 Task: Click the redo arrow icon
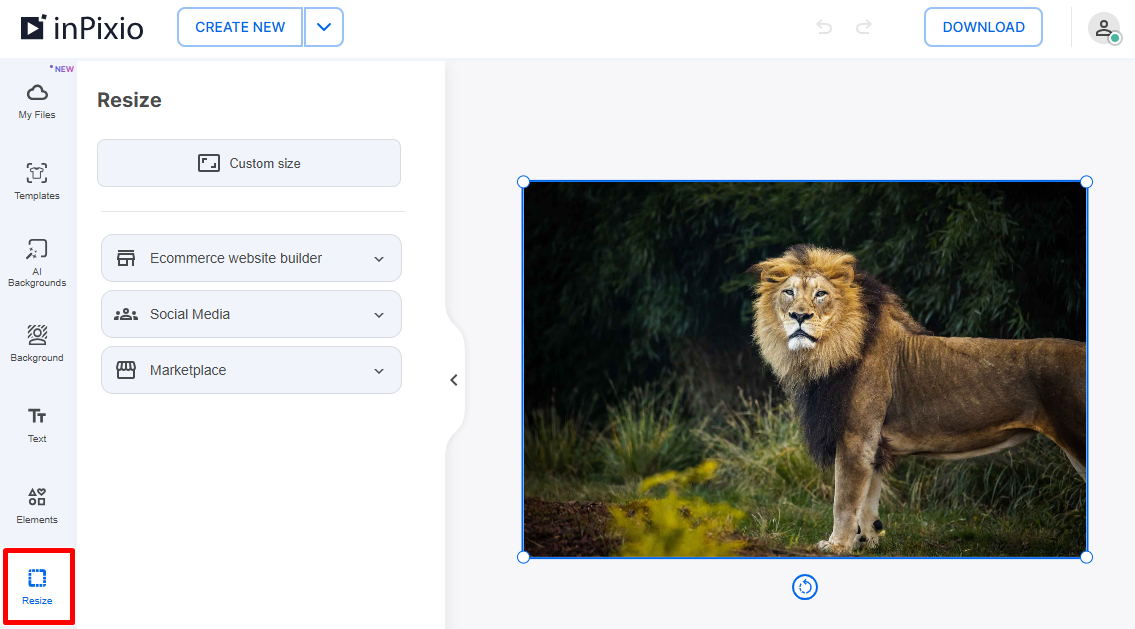864,28
